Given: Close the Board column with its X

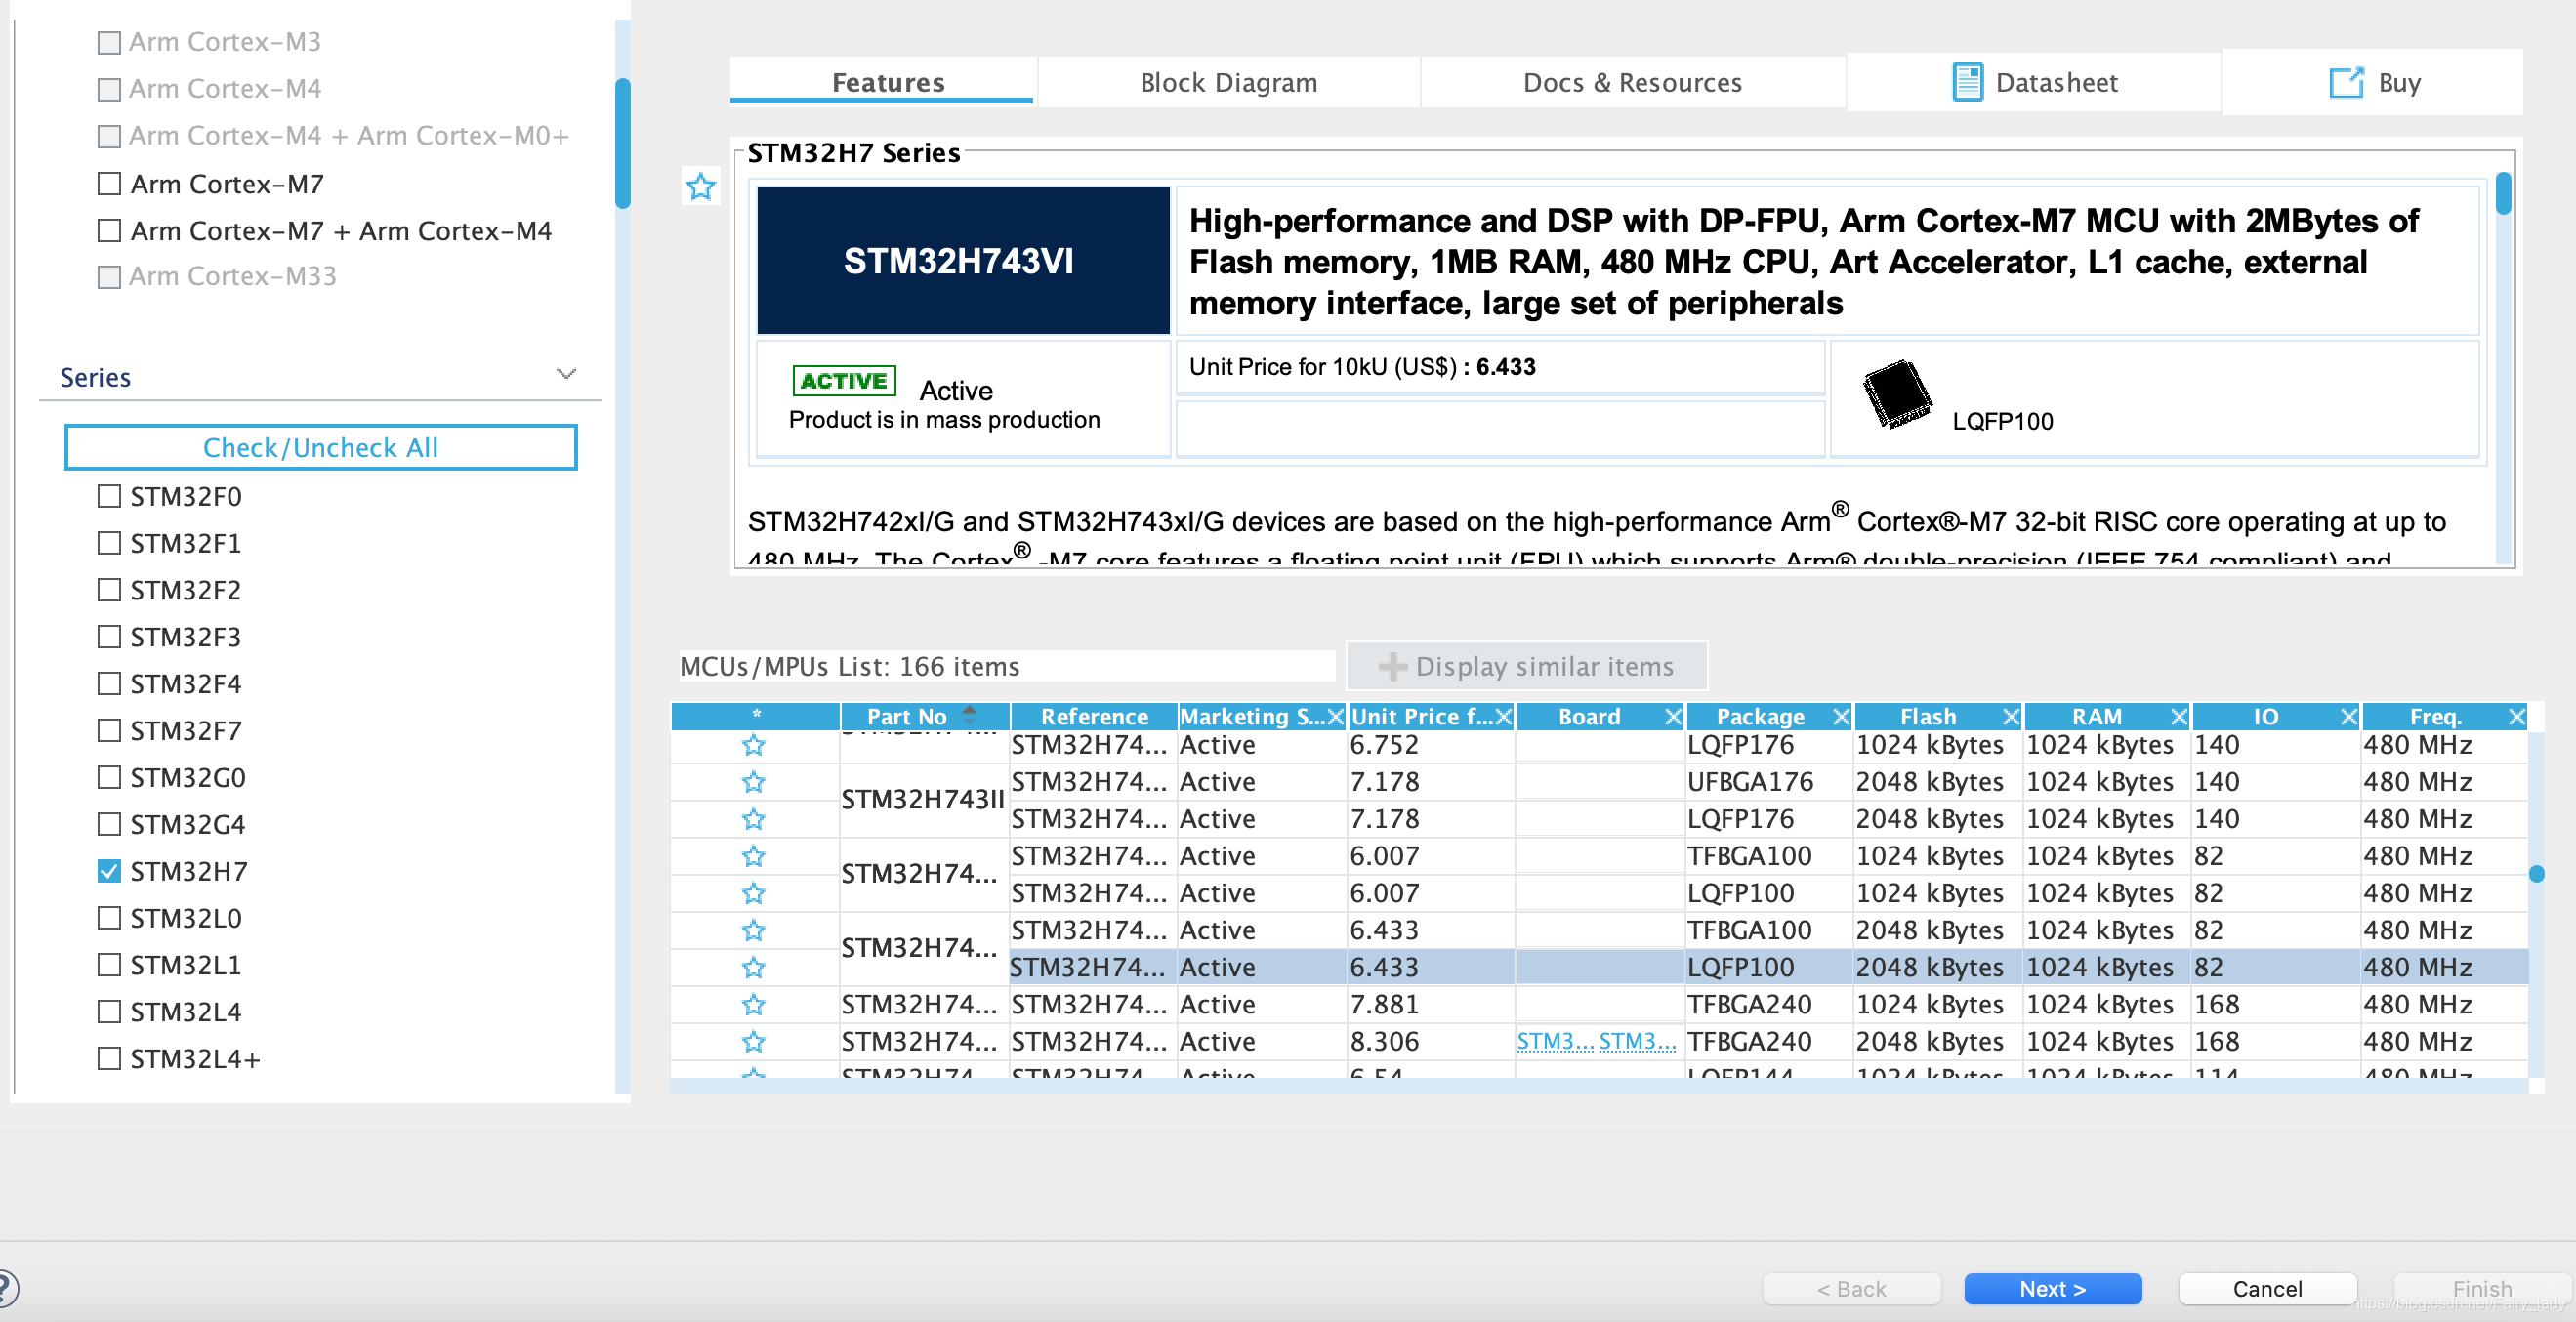Looking at the screenshot, I should point(1673,717).
